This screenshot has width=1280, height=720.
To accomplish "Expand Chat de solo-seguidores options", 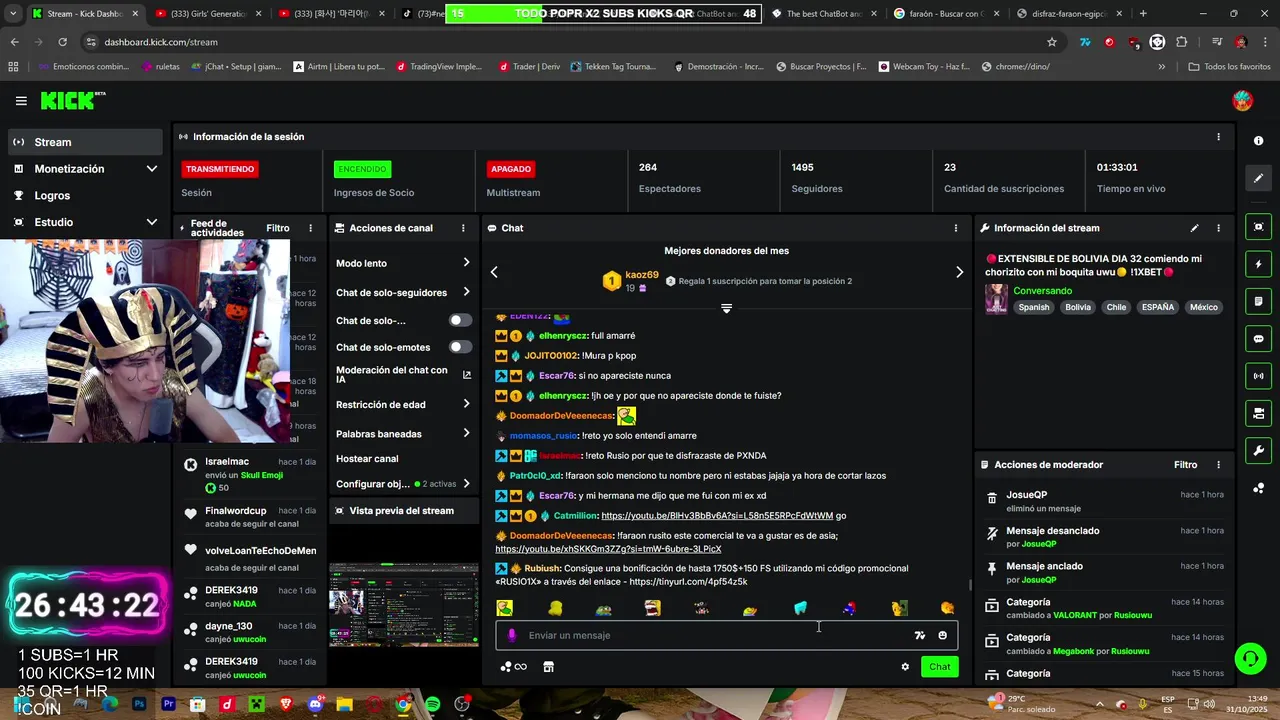I will pyautogui.click(x=466, y=292).
